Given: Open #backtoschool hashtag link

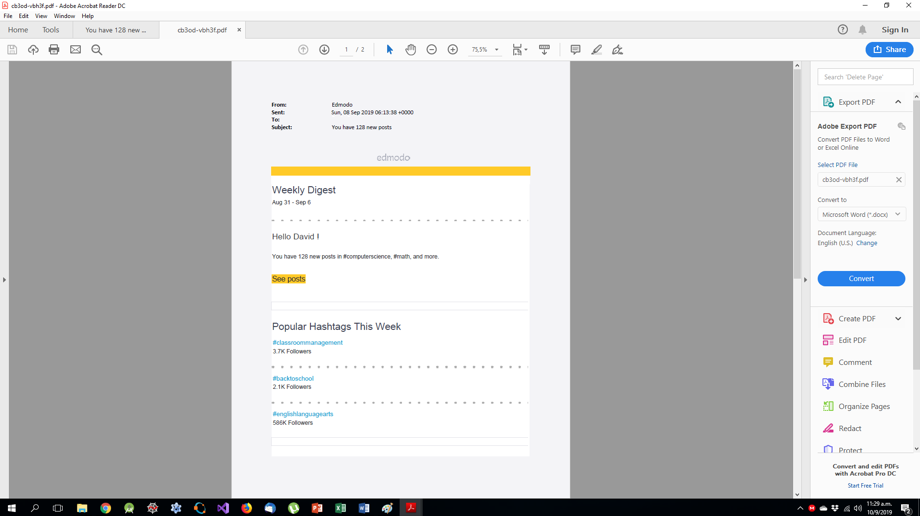Looking at the screenshot, I should coord(293,378).
